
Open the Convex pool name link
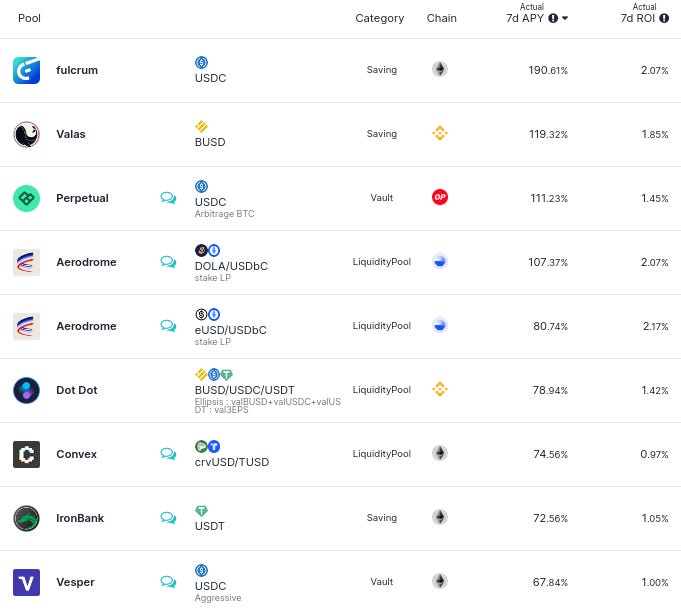[x=76, y=454]
